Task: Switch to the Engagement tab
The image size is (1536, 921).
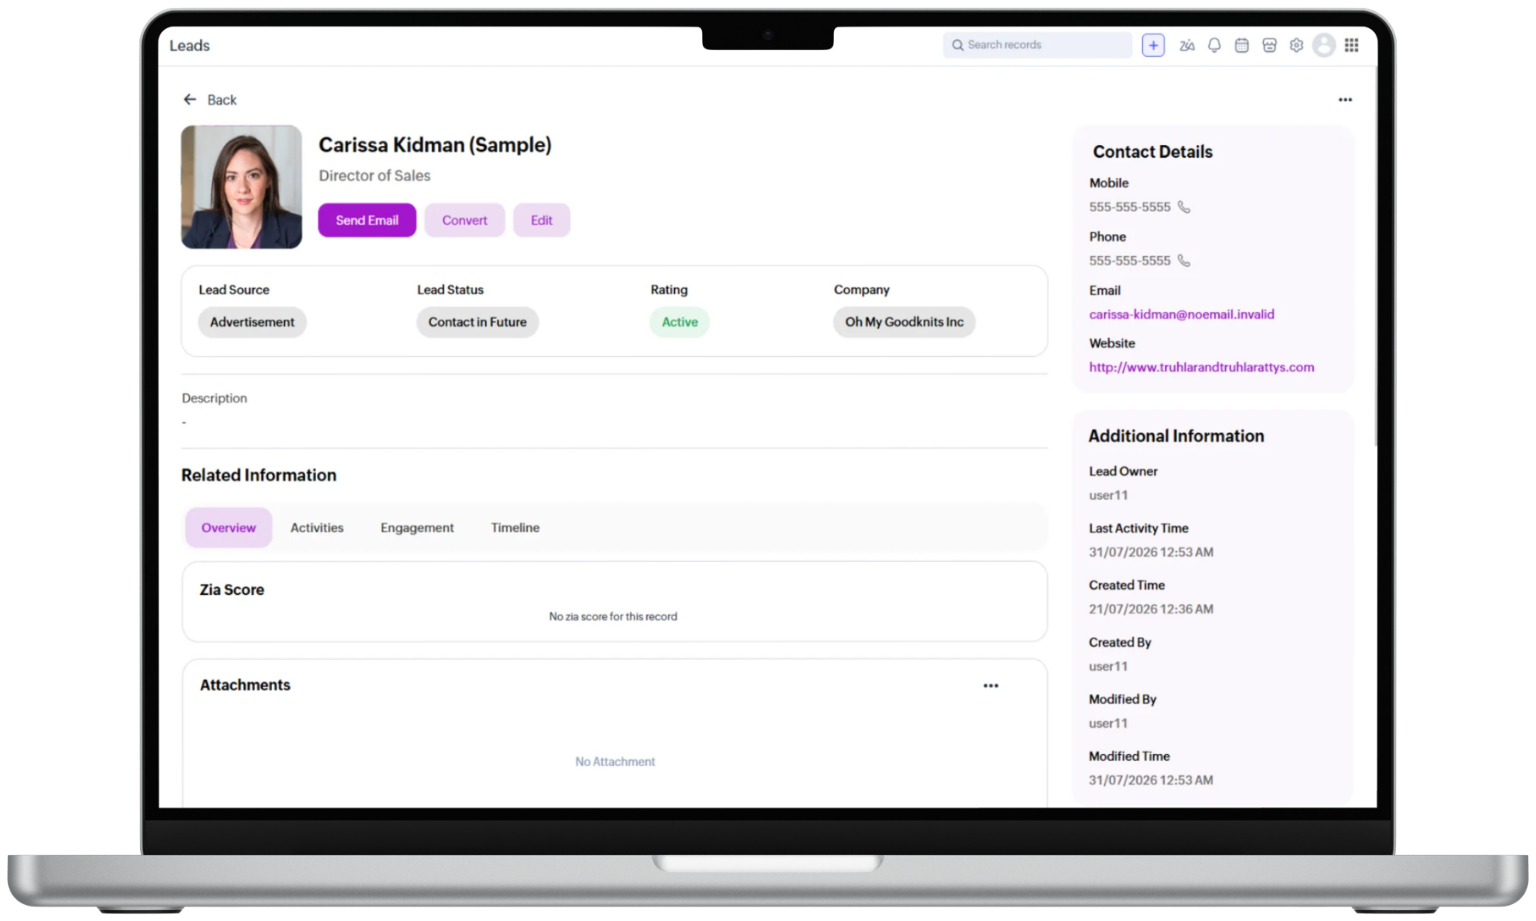Action: [417, 528]
